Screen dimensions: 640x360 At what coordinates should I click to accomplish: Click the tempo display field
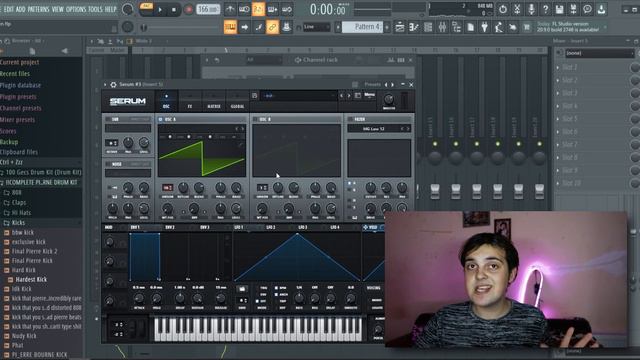point(208,9)
